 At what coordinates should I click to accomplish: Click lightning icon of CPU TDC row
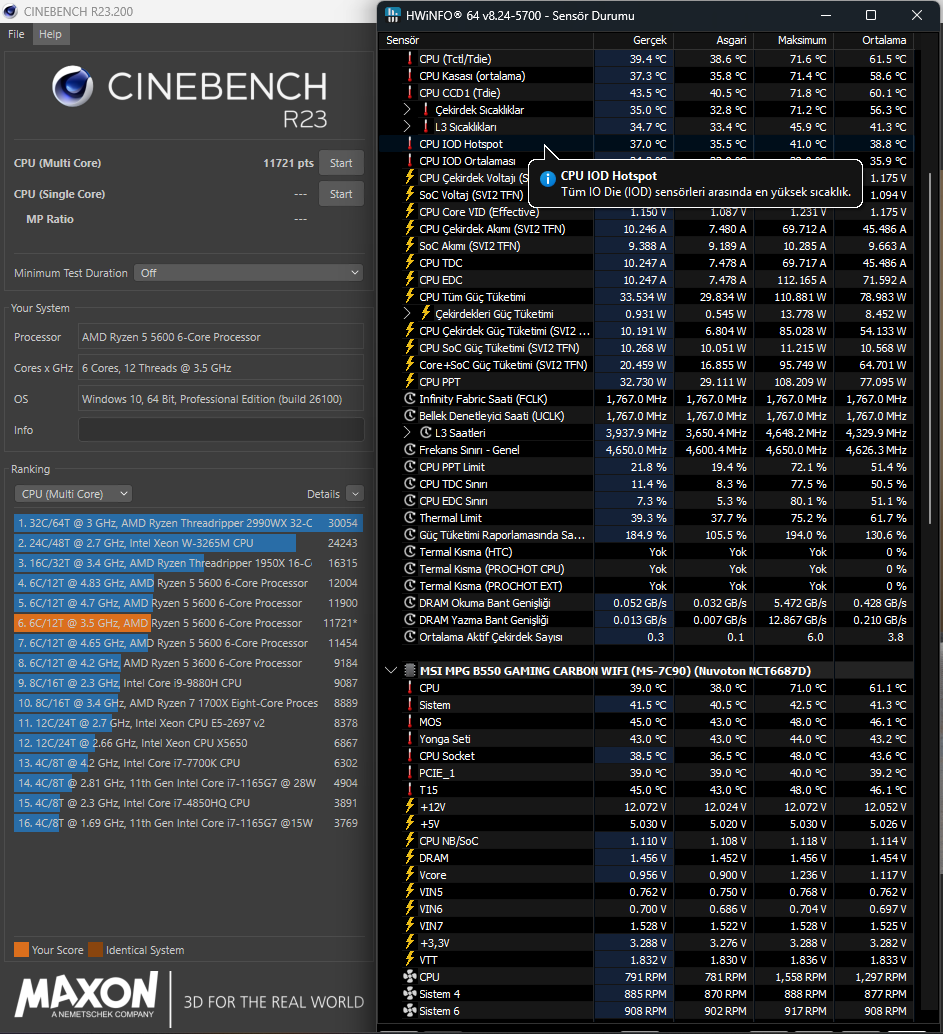tap(410, 262)
